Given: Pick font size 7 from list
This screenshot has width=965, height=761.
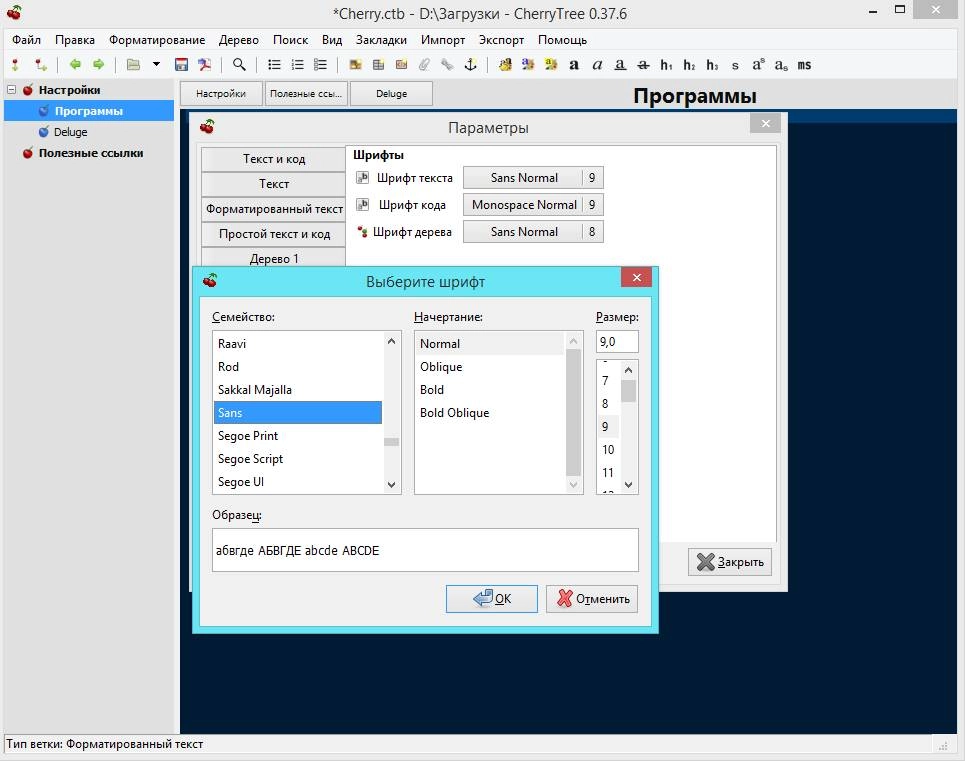Looking at the screenshot, I should pos(609,381).
